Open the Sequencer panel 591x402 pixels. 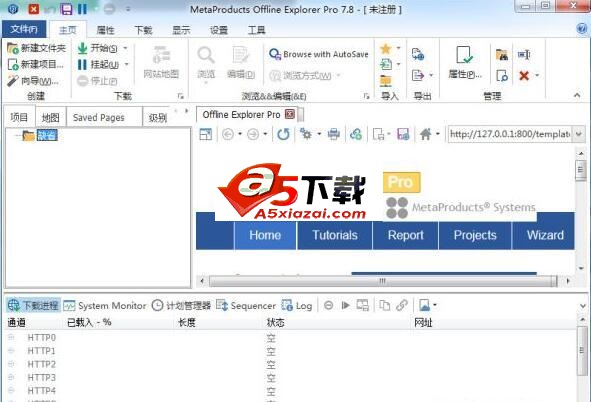[x=246, y=306]
